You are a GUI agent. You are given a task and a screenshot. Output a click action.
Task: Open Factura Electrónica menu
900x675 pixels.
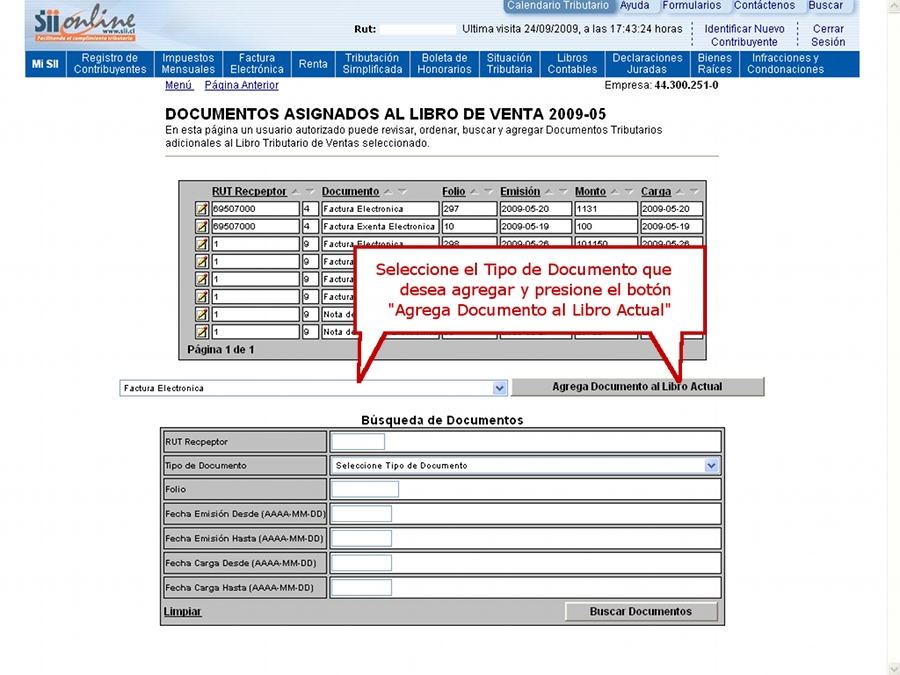(x=257, y=64)
